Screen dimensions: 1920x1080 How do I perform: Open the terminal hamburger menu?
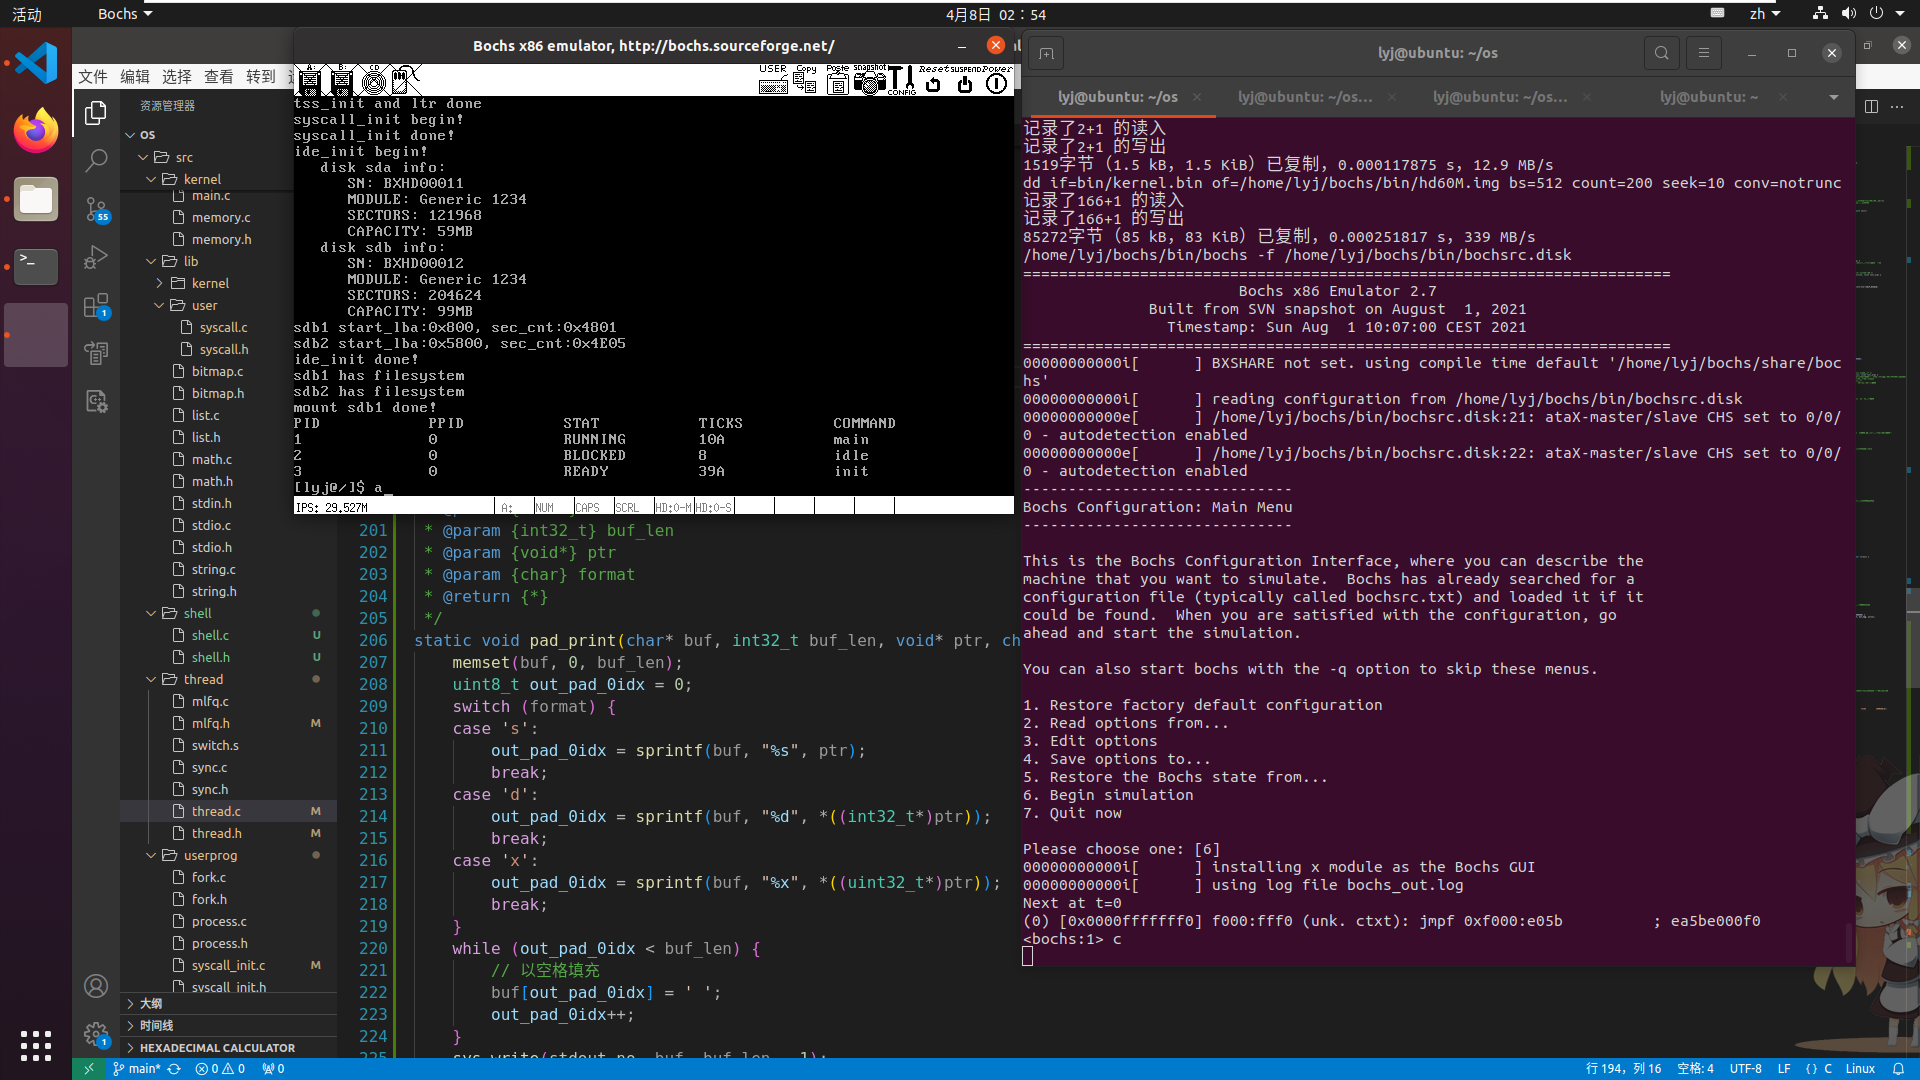coord(1704,53)
